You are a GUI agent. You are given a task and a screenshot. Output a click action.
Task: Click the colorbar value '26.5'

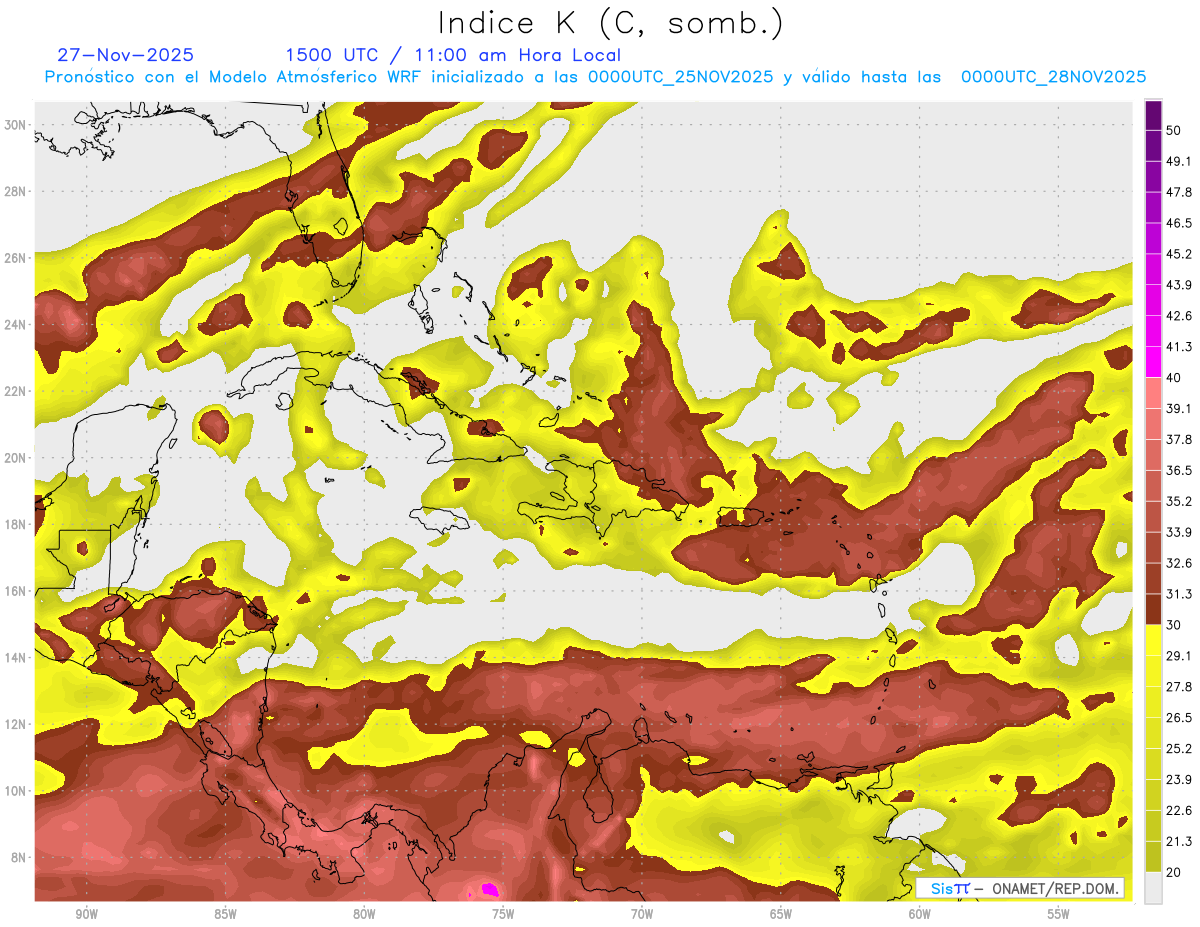click(x=1179, y=718)
